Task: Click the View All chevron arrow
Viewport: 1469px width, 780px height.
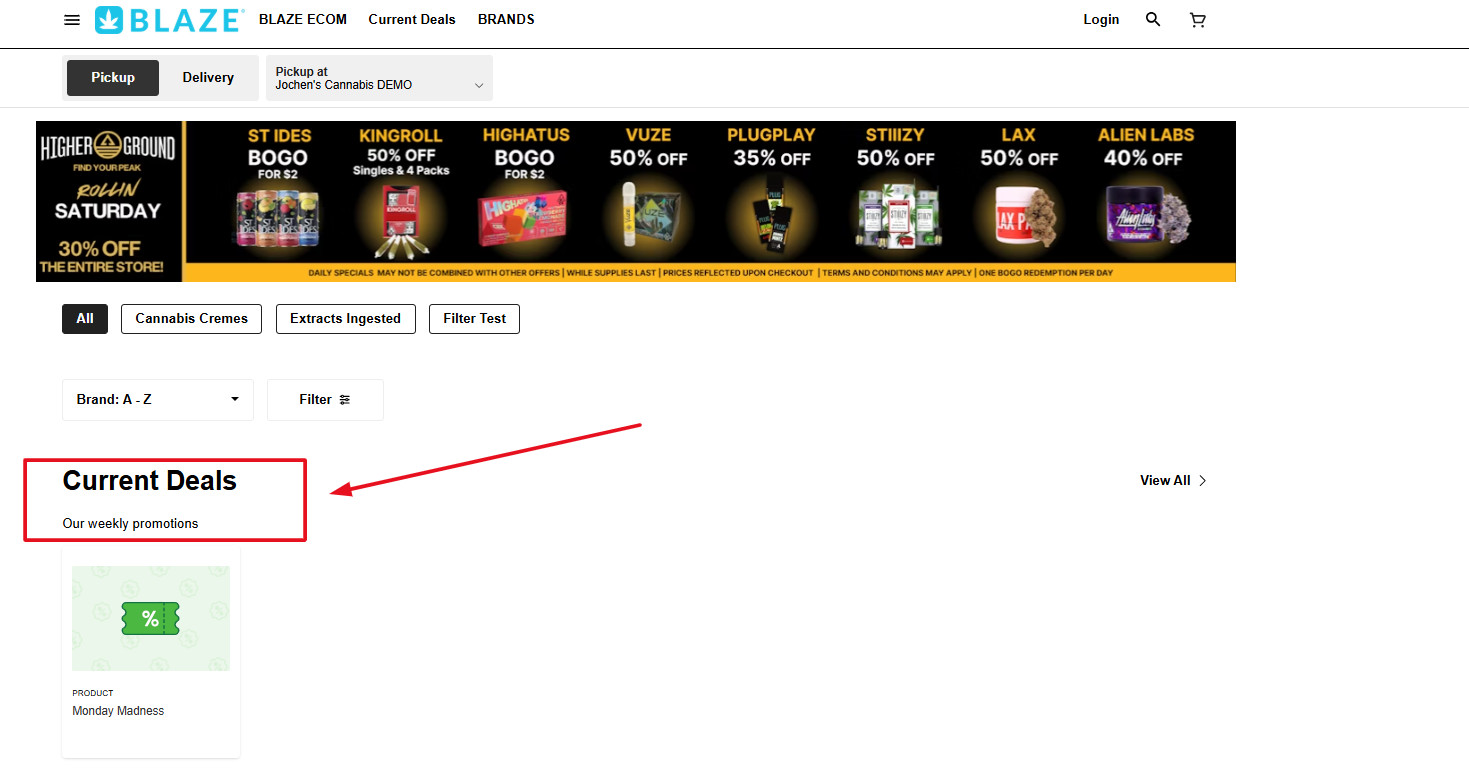Action: pyautogui.click(x=1203, y=481)
